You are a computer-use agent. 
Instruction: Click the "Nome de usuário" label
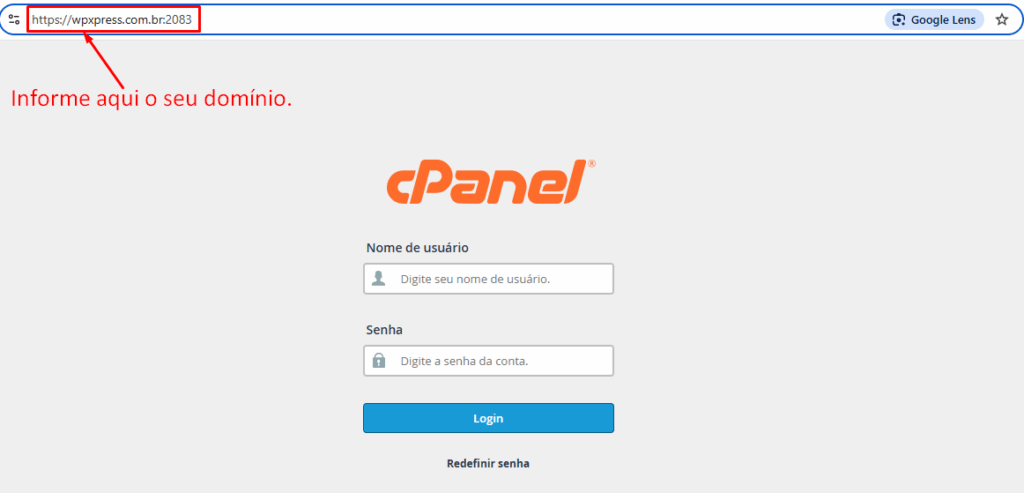point(417,247)
